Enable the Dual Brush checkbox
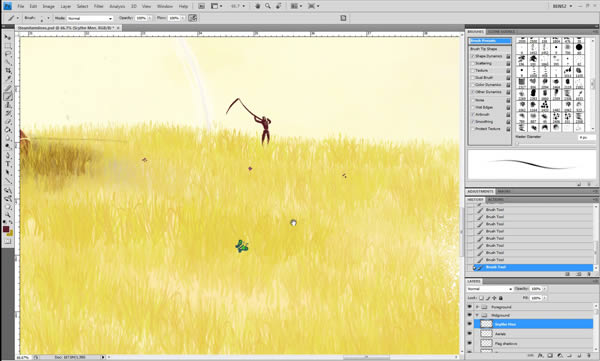Screen dimensions: 600x361 click(x=473, y=77)
